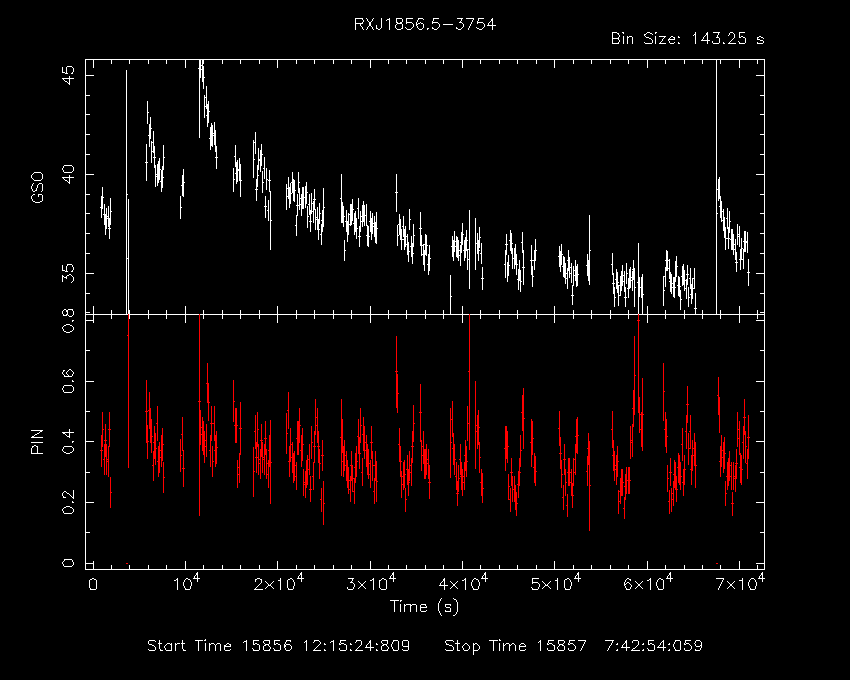Click the Time (s) x-axis label
This screenshot has height=680, width=850.
[424, 606]
